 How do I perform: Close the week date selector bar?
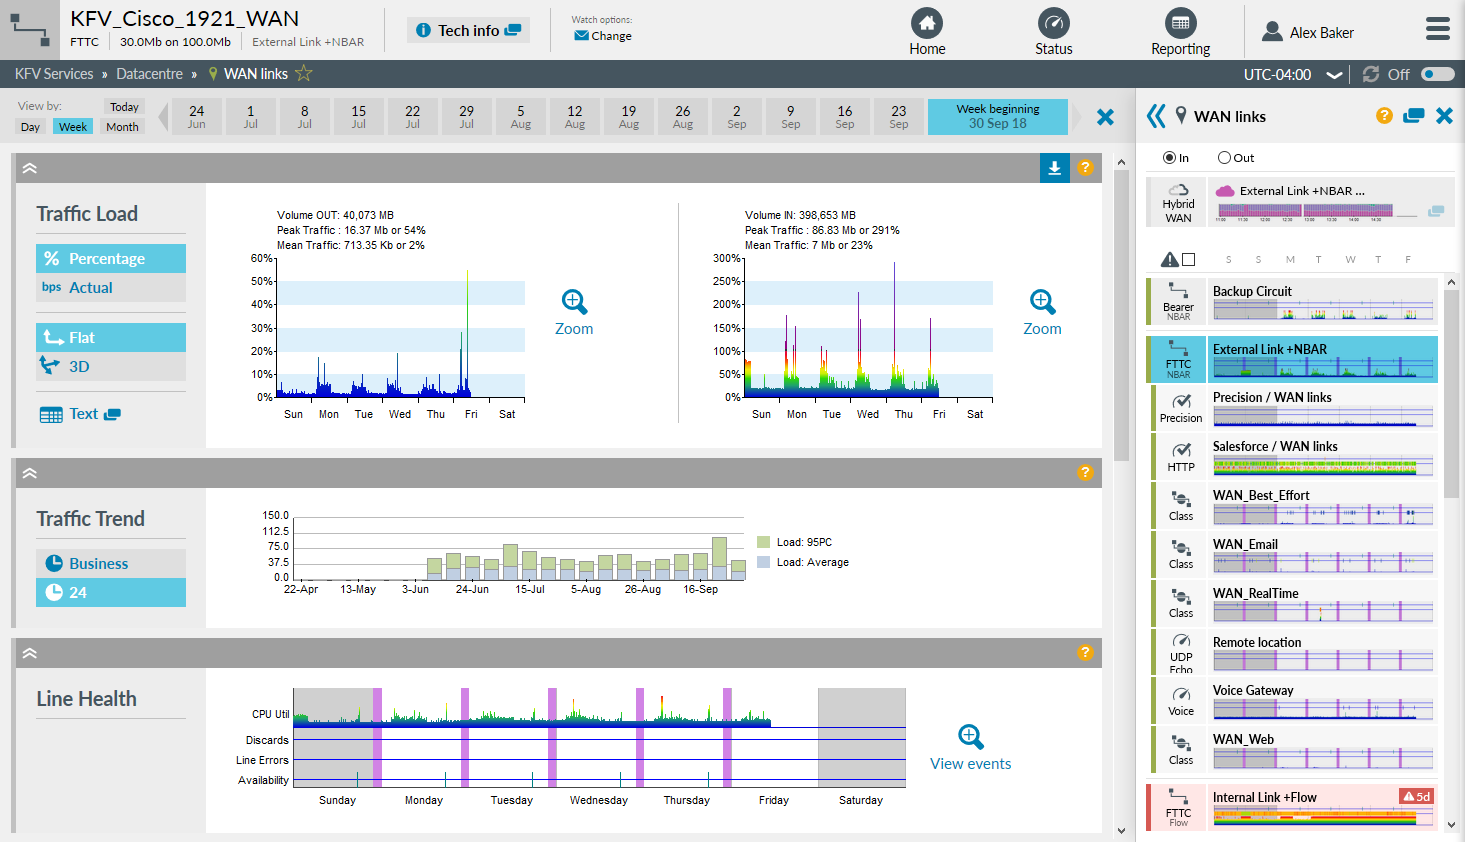tap(1105, 117)
